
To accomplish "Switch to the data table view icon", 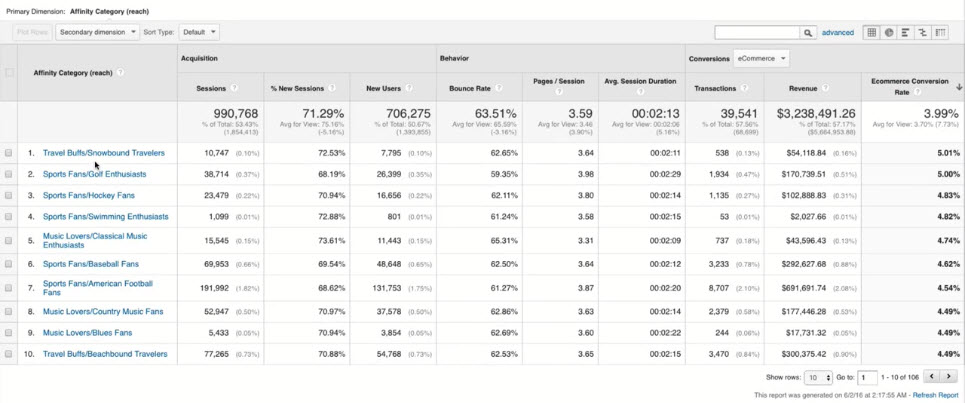I will pos(872,32).
